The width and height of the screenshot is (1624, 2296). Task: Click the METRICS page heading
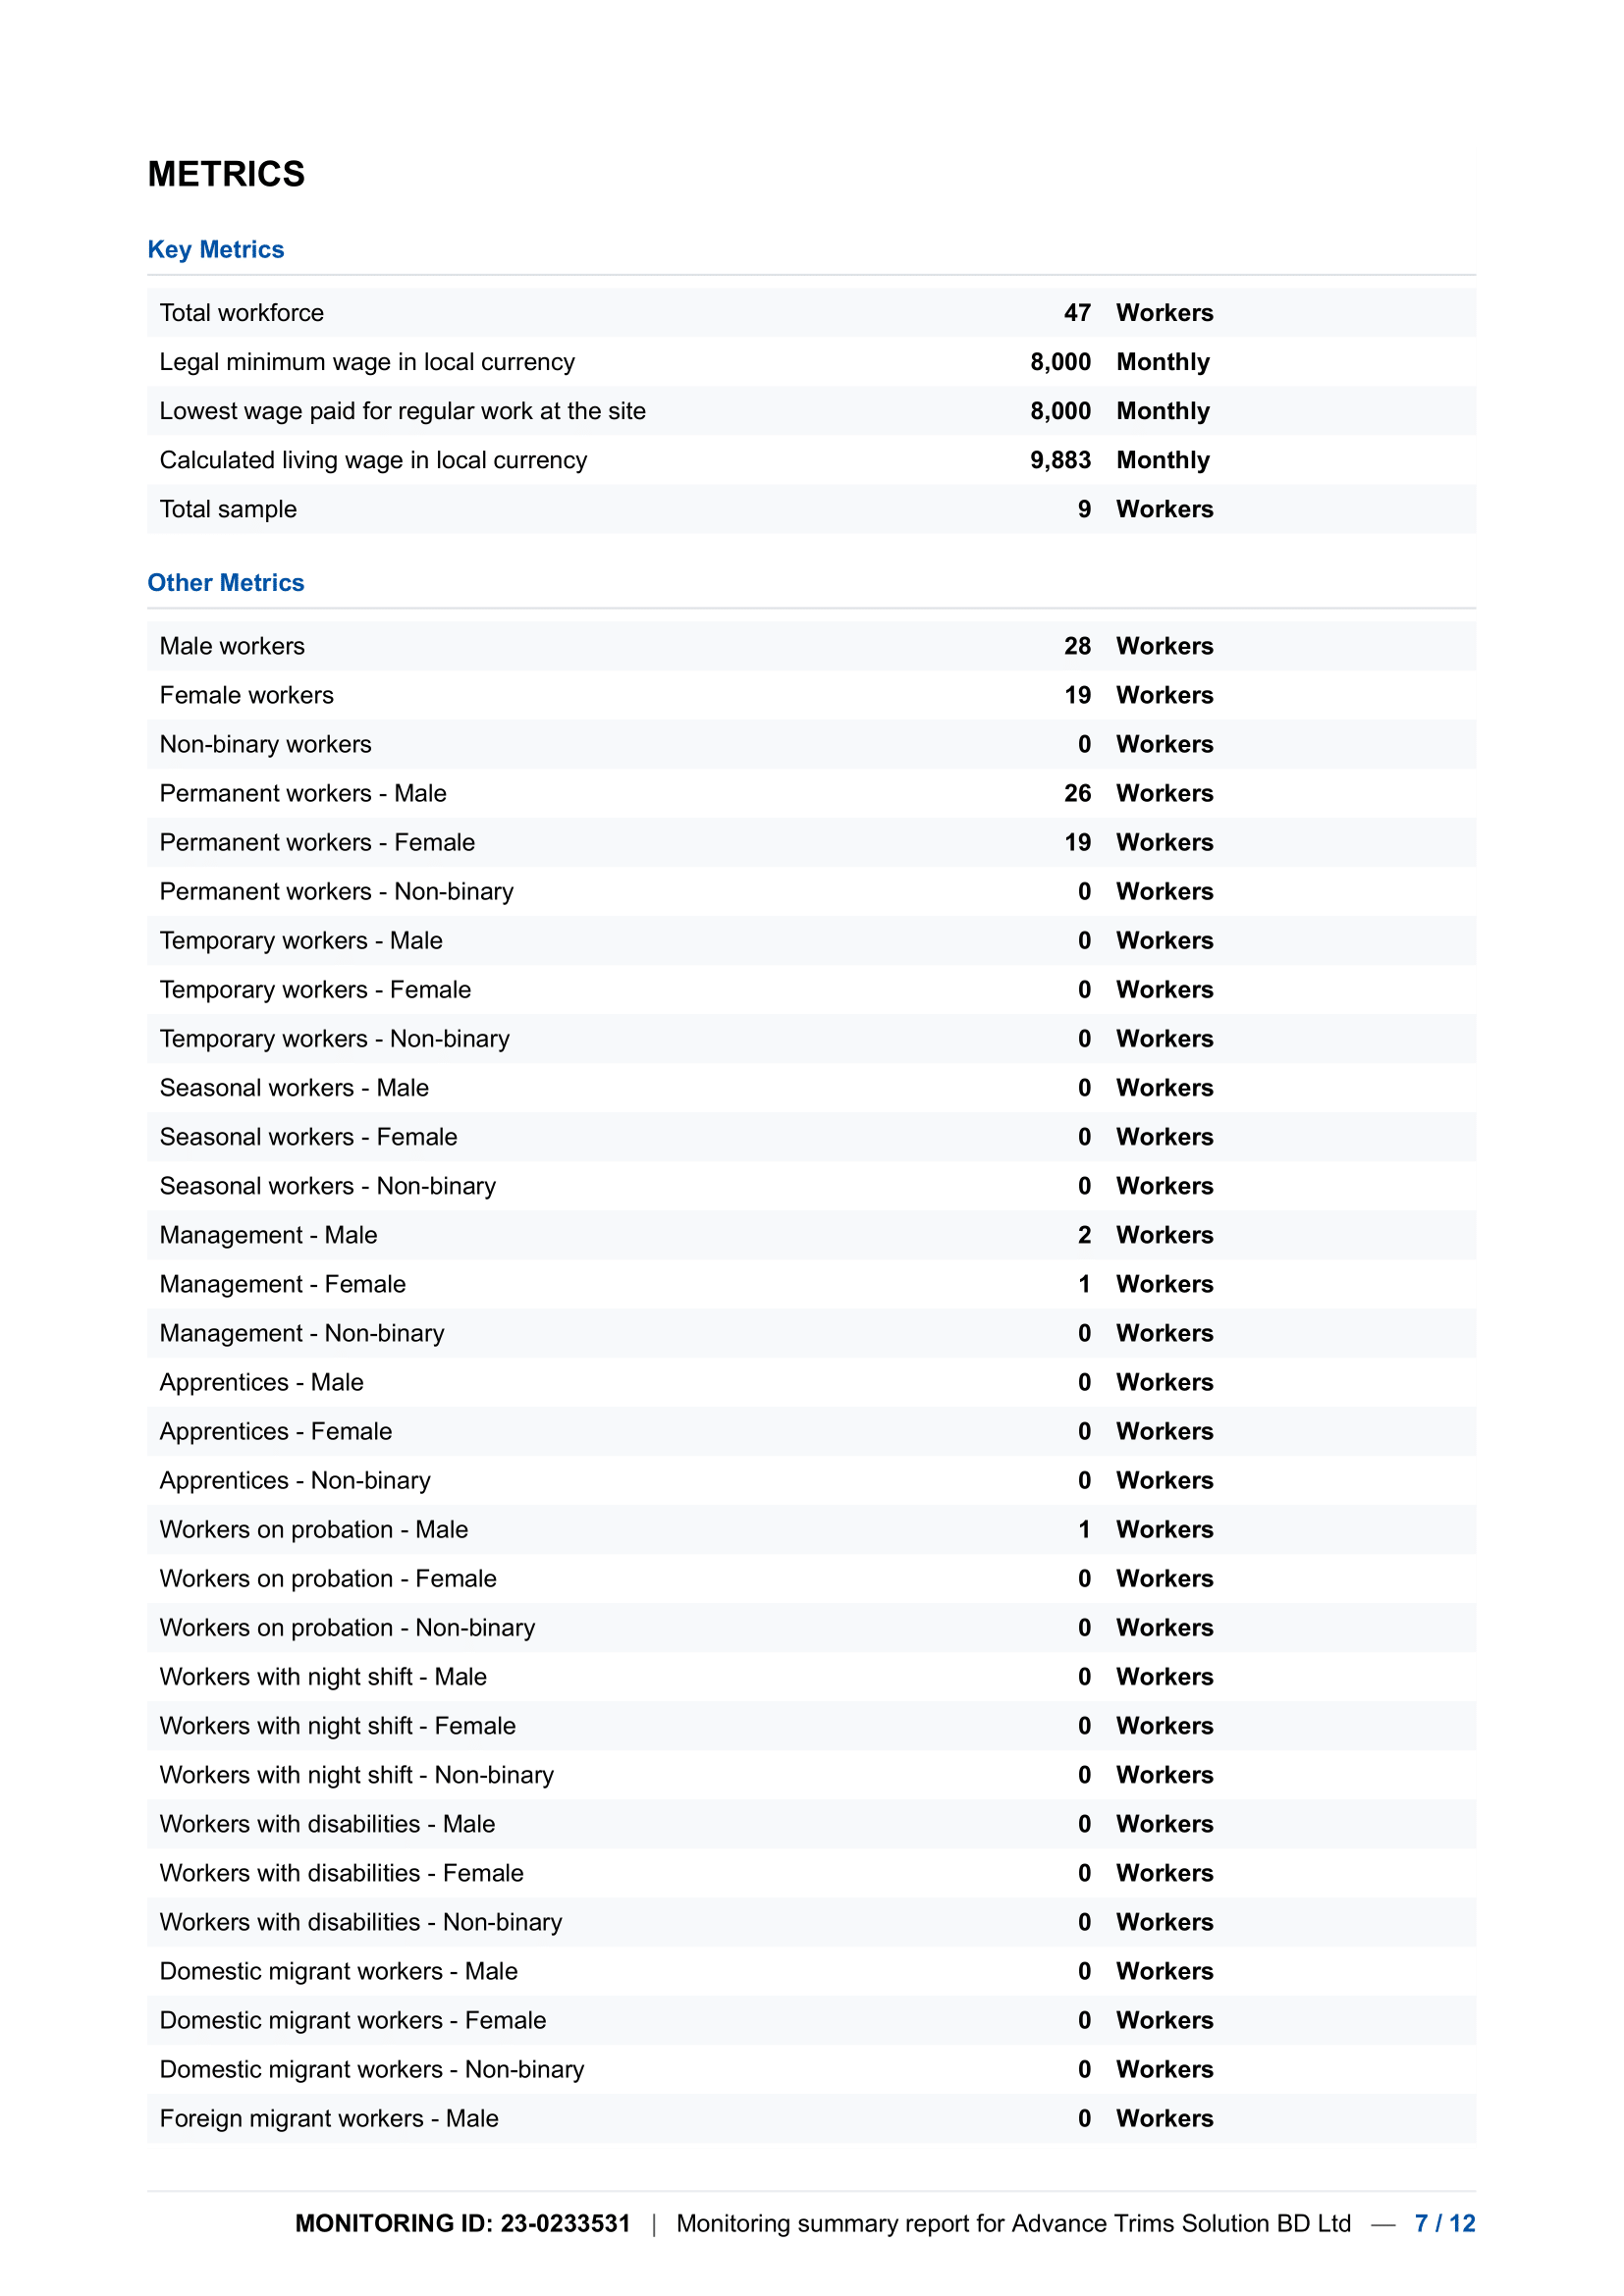[x=226, y=174]
